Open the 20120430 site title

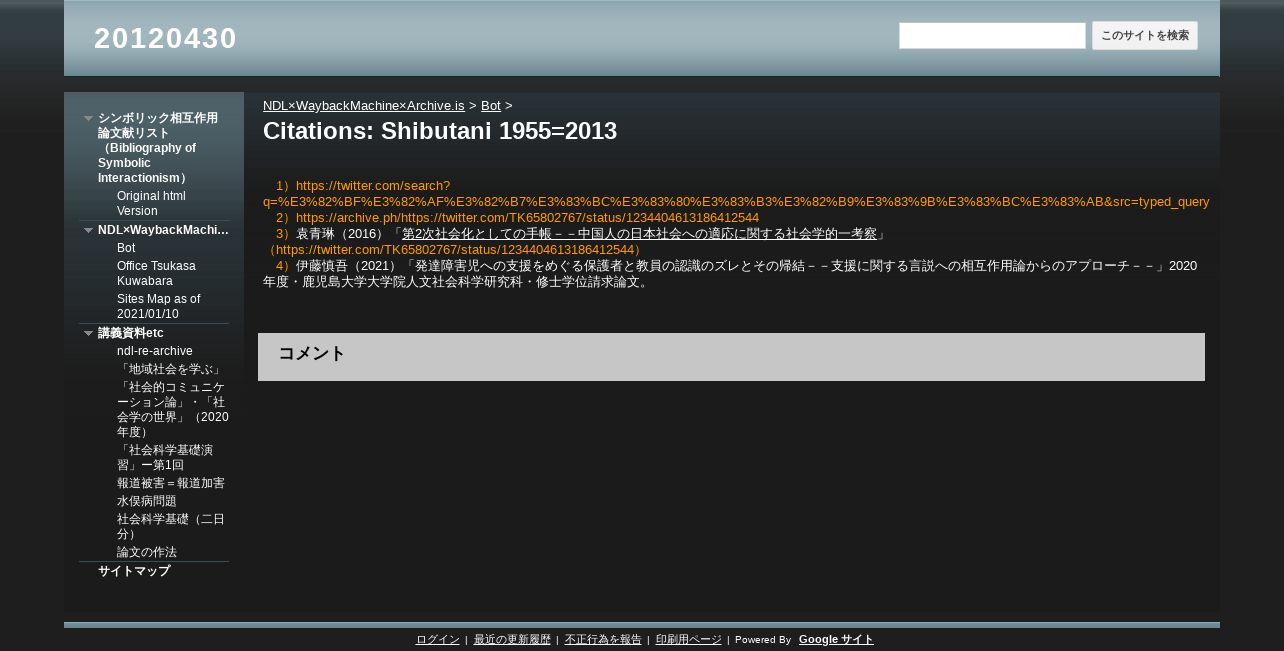(x=165, y=38)
